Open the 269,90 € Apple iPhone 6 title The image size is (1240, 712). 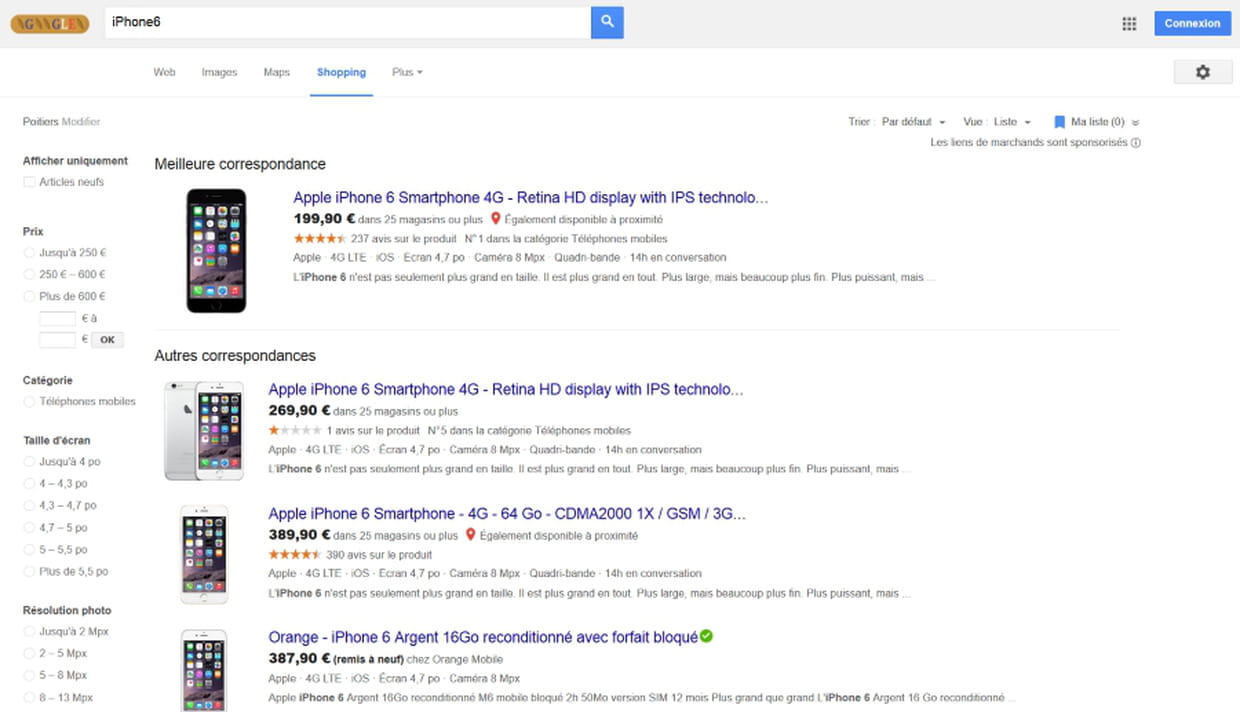(x=506, y=390)
